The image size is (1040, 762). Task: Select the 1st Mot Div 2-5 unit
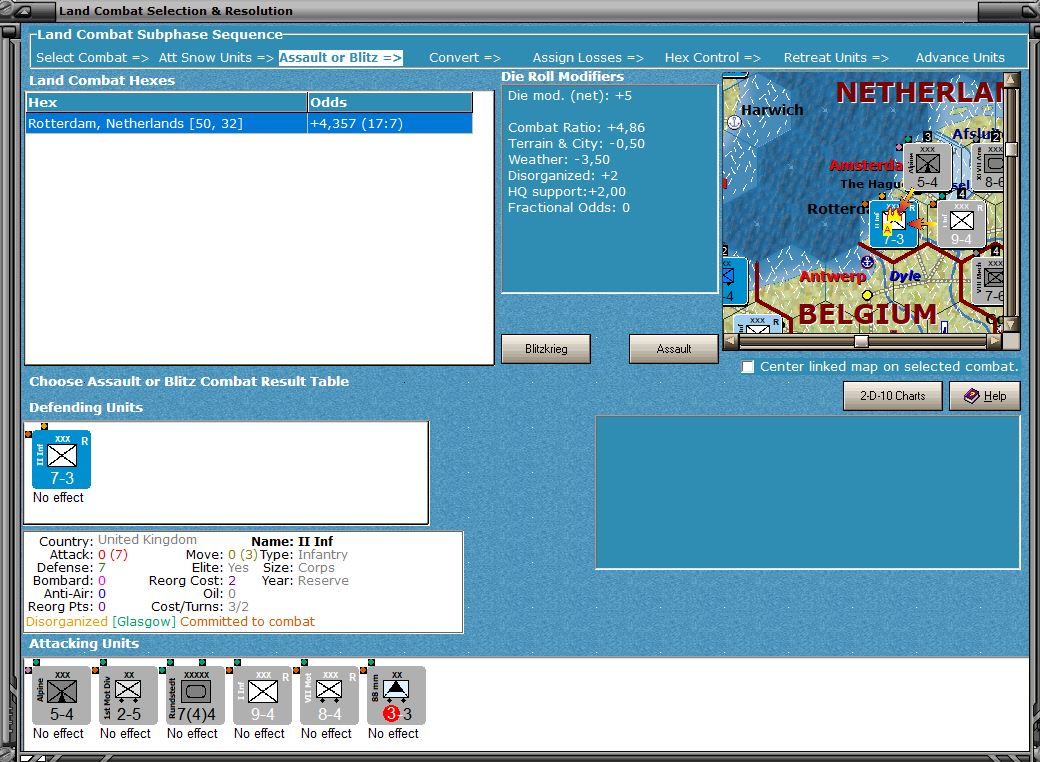tap(128, 695)
